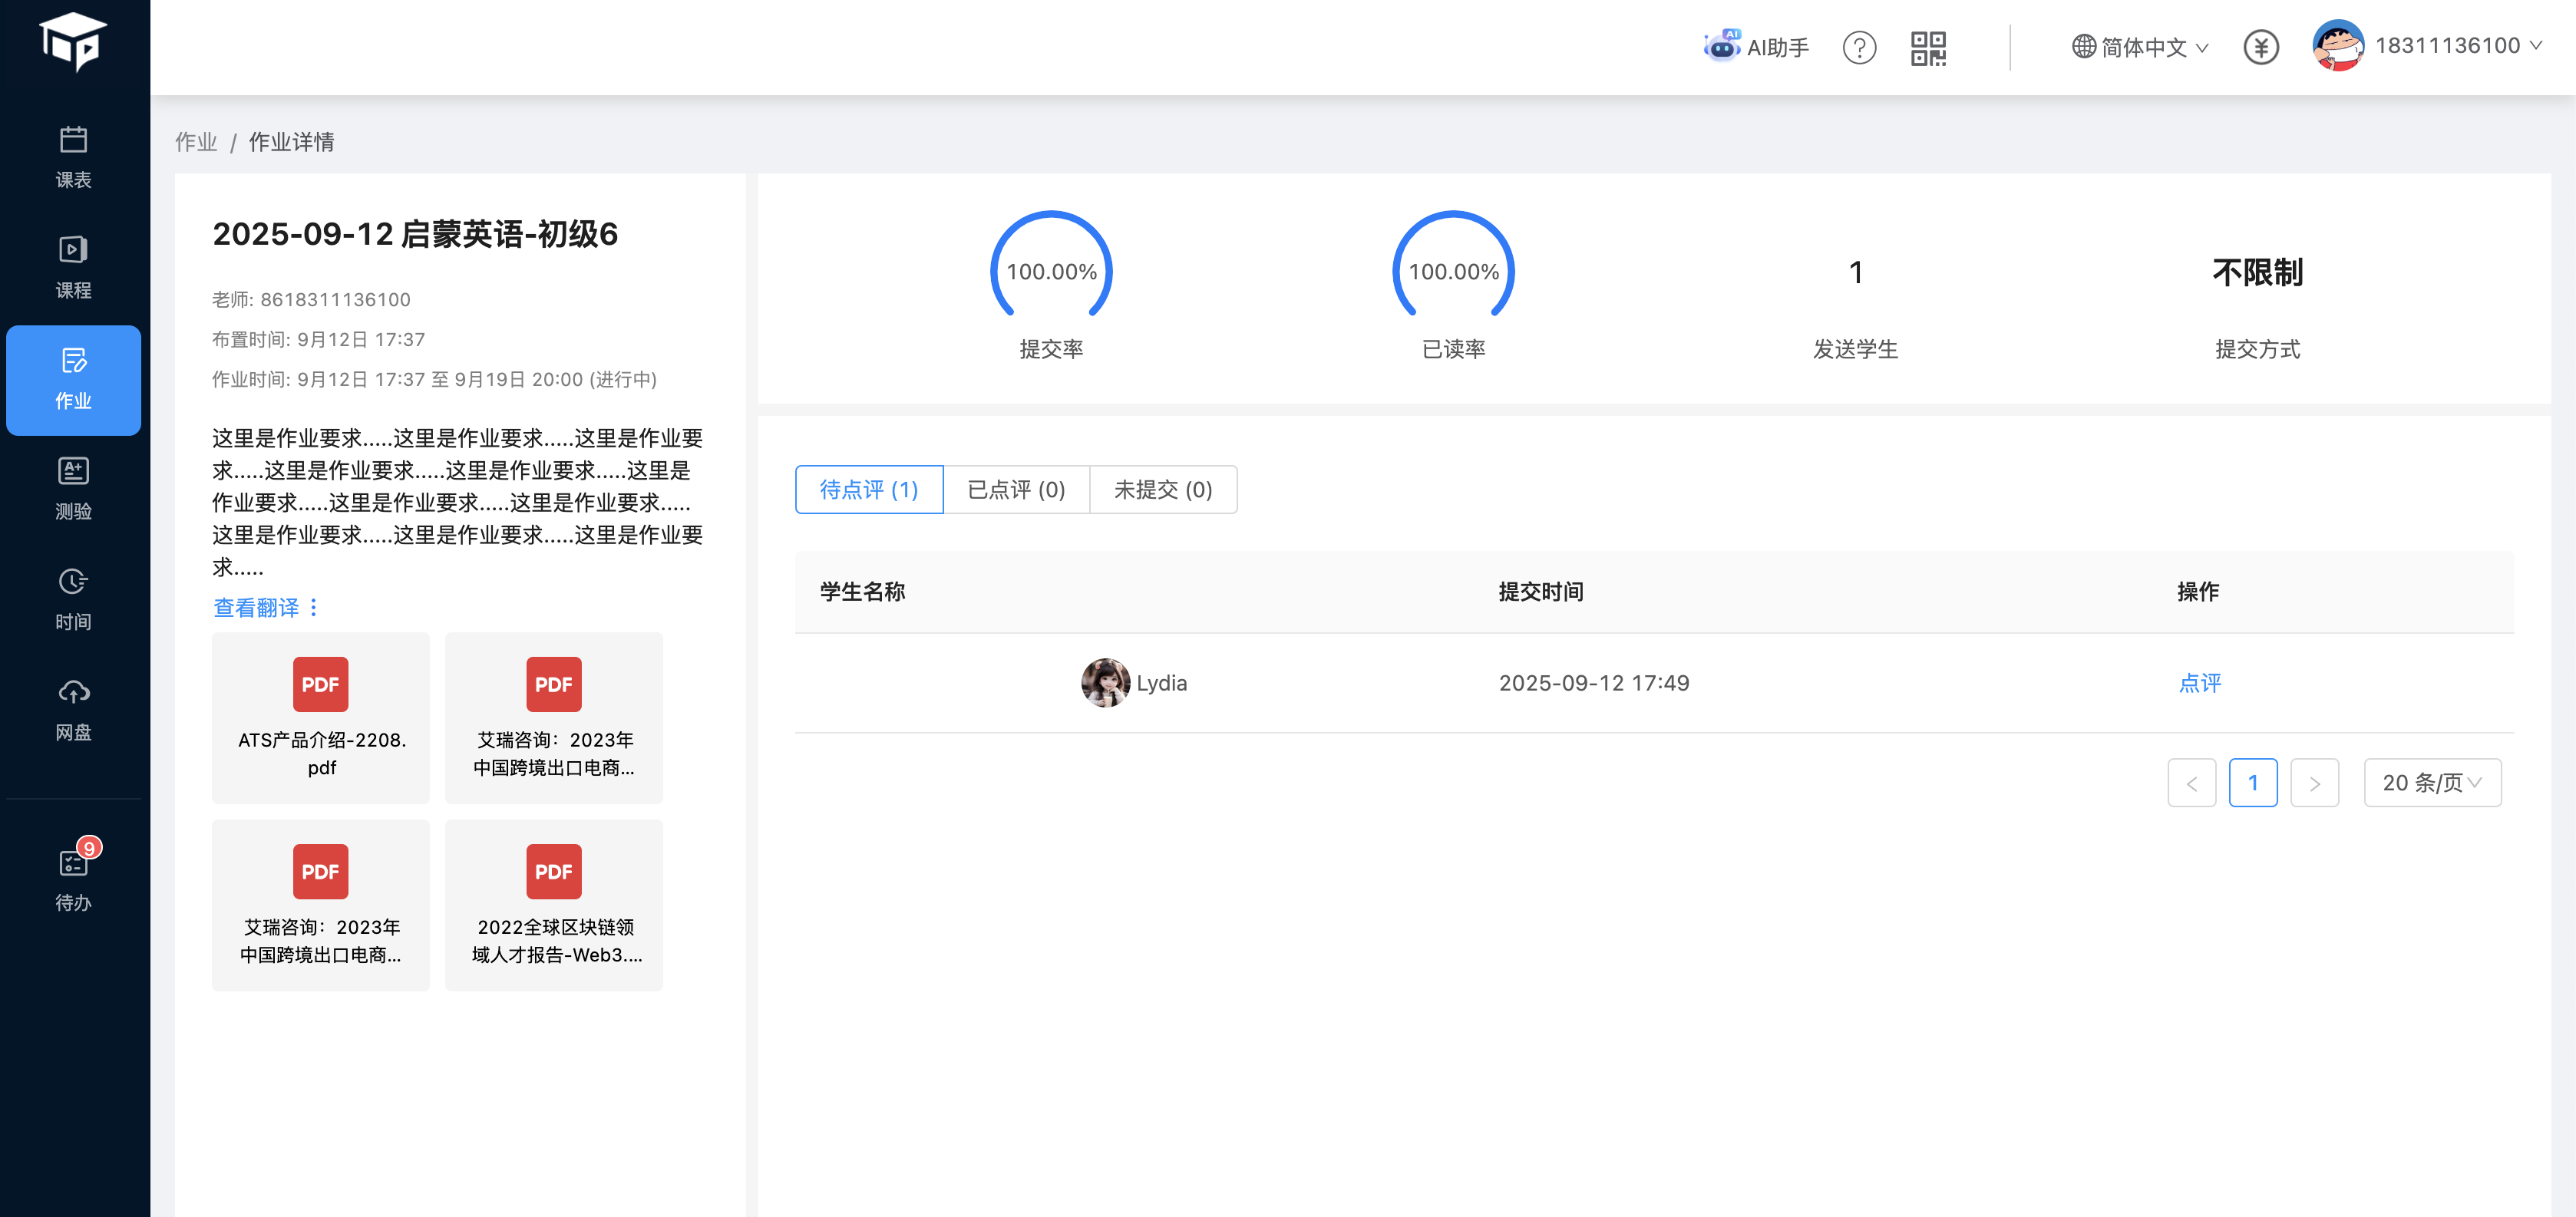
Task: Switch to 未提交 (0) tab
Action: click(1162, 490)
